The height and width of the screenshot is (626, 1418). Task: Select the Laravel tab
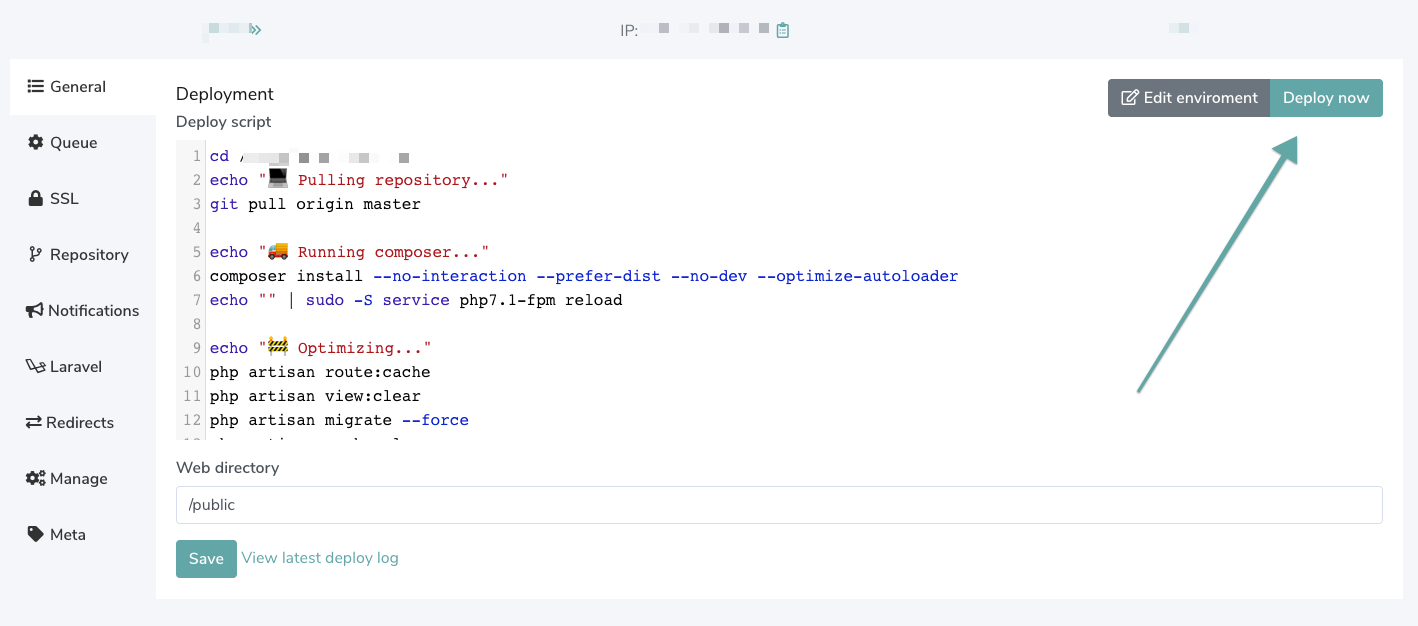(83, 367)
